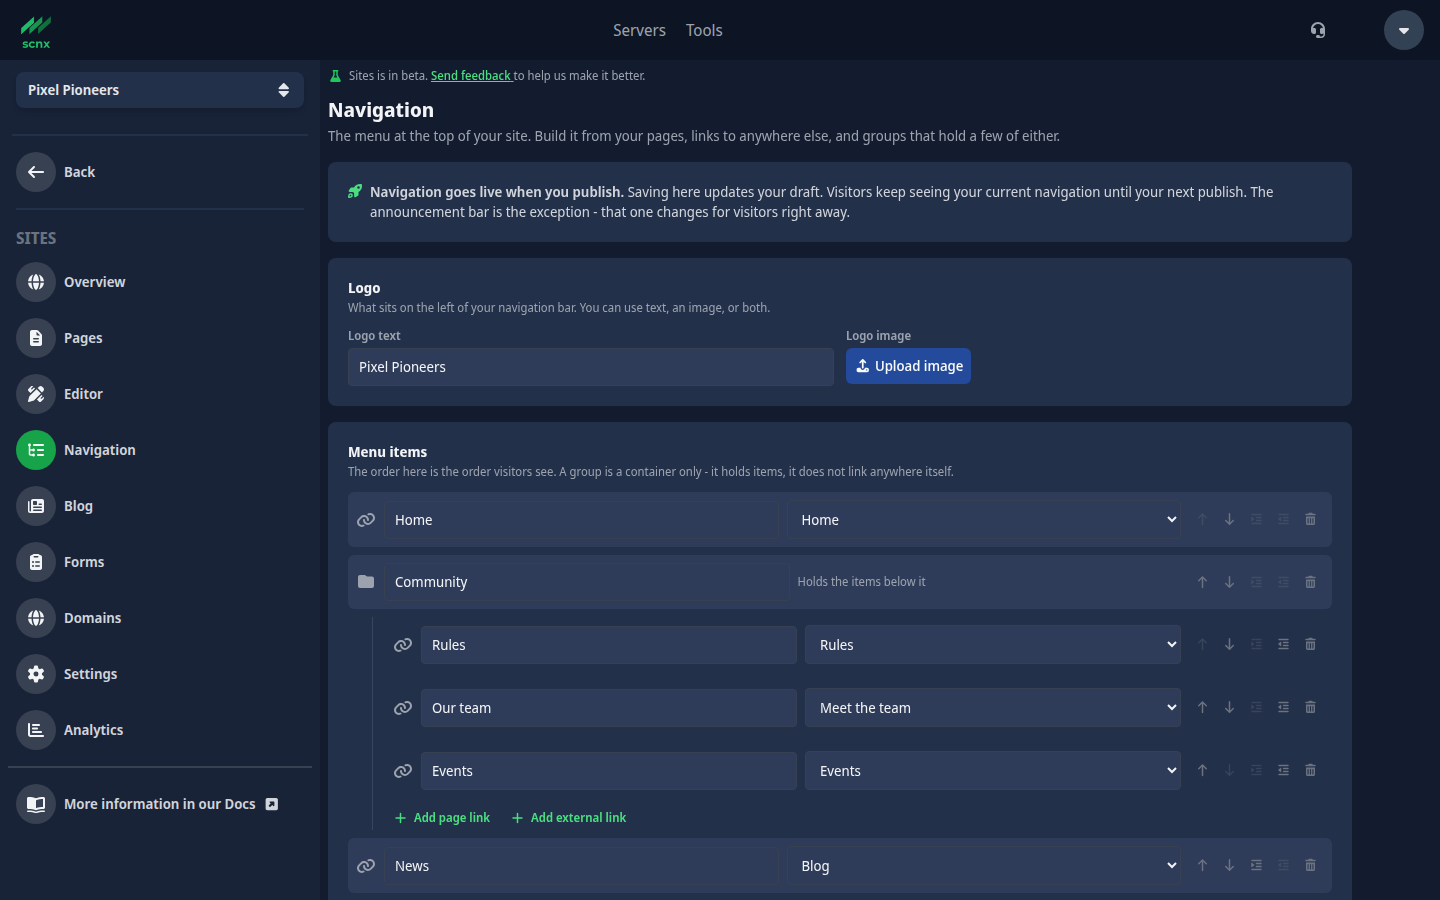
Task: Open the Rules page dropdown
Action: tap(993, 645)
